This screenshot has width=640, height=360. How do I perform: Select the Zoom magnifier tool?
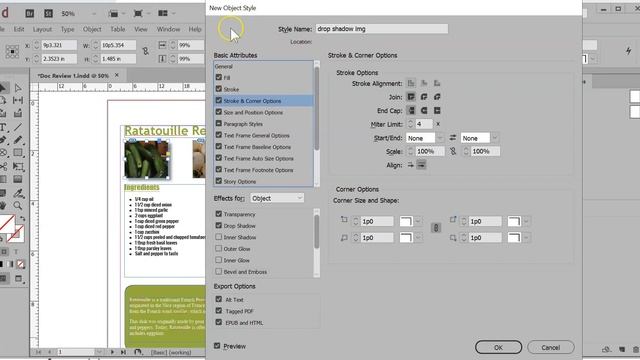(18, 206)
